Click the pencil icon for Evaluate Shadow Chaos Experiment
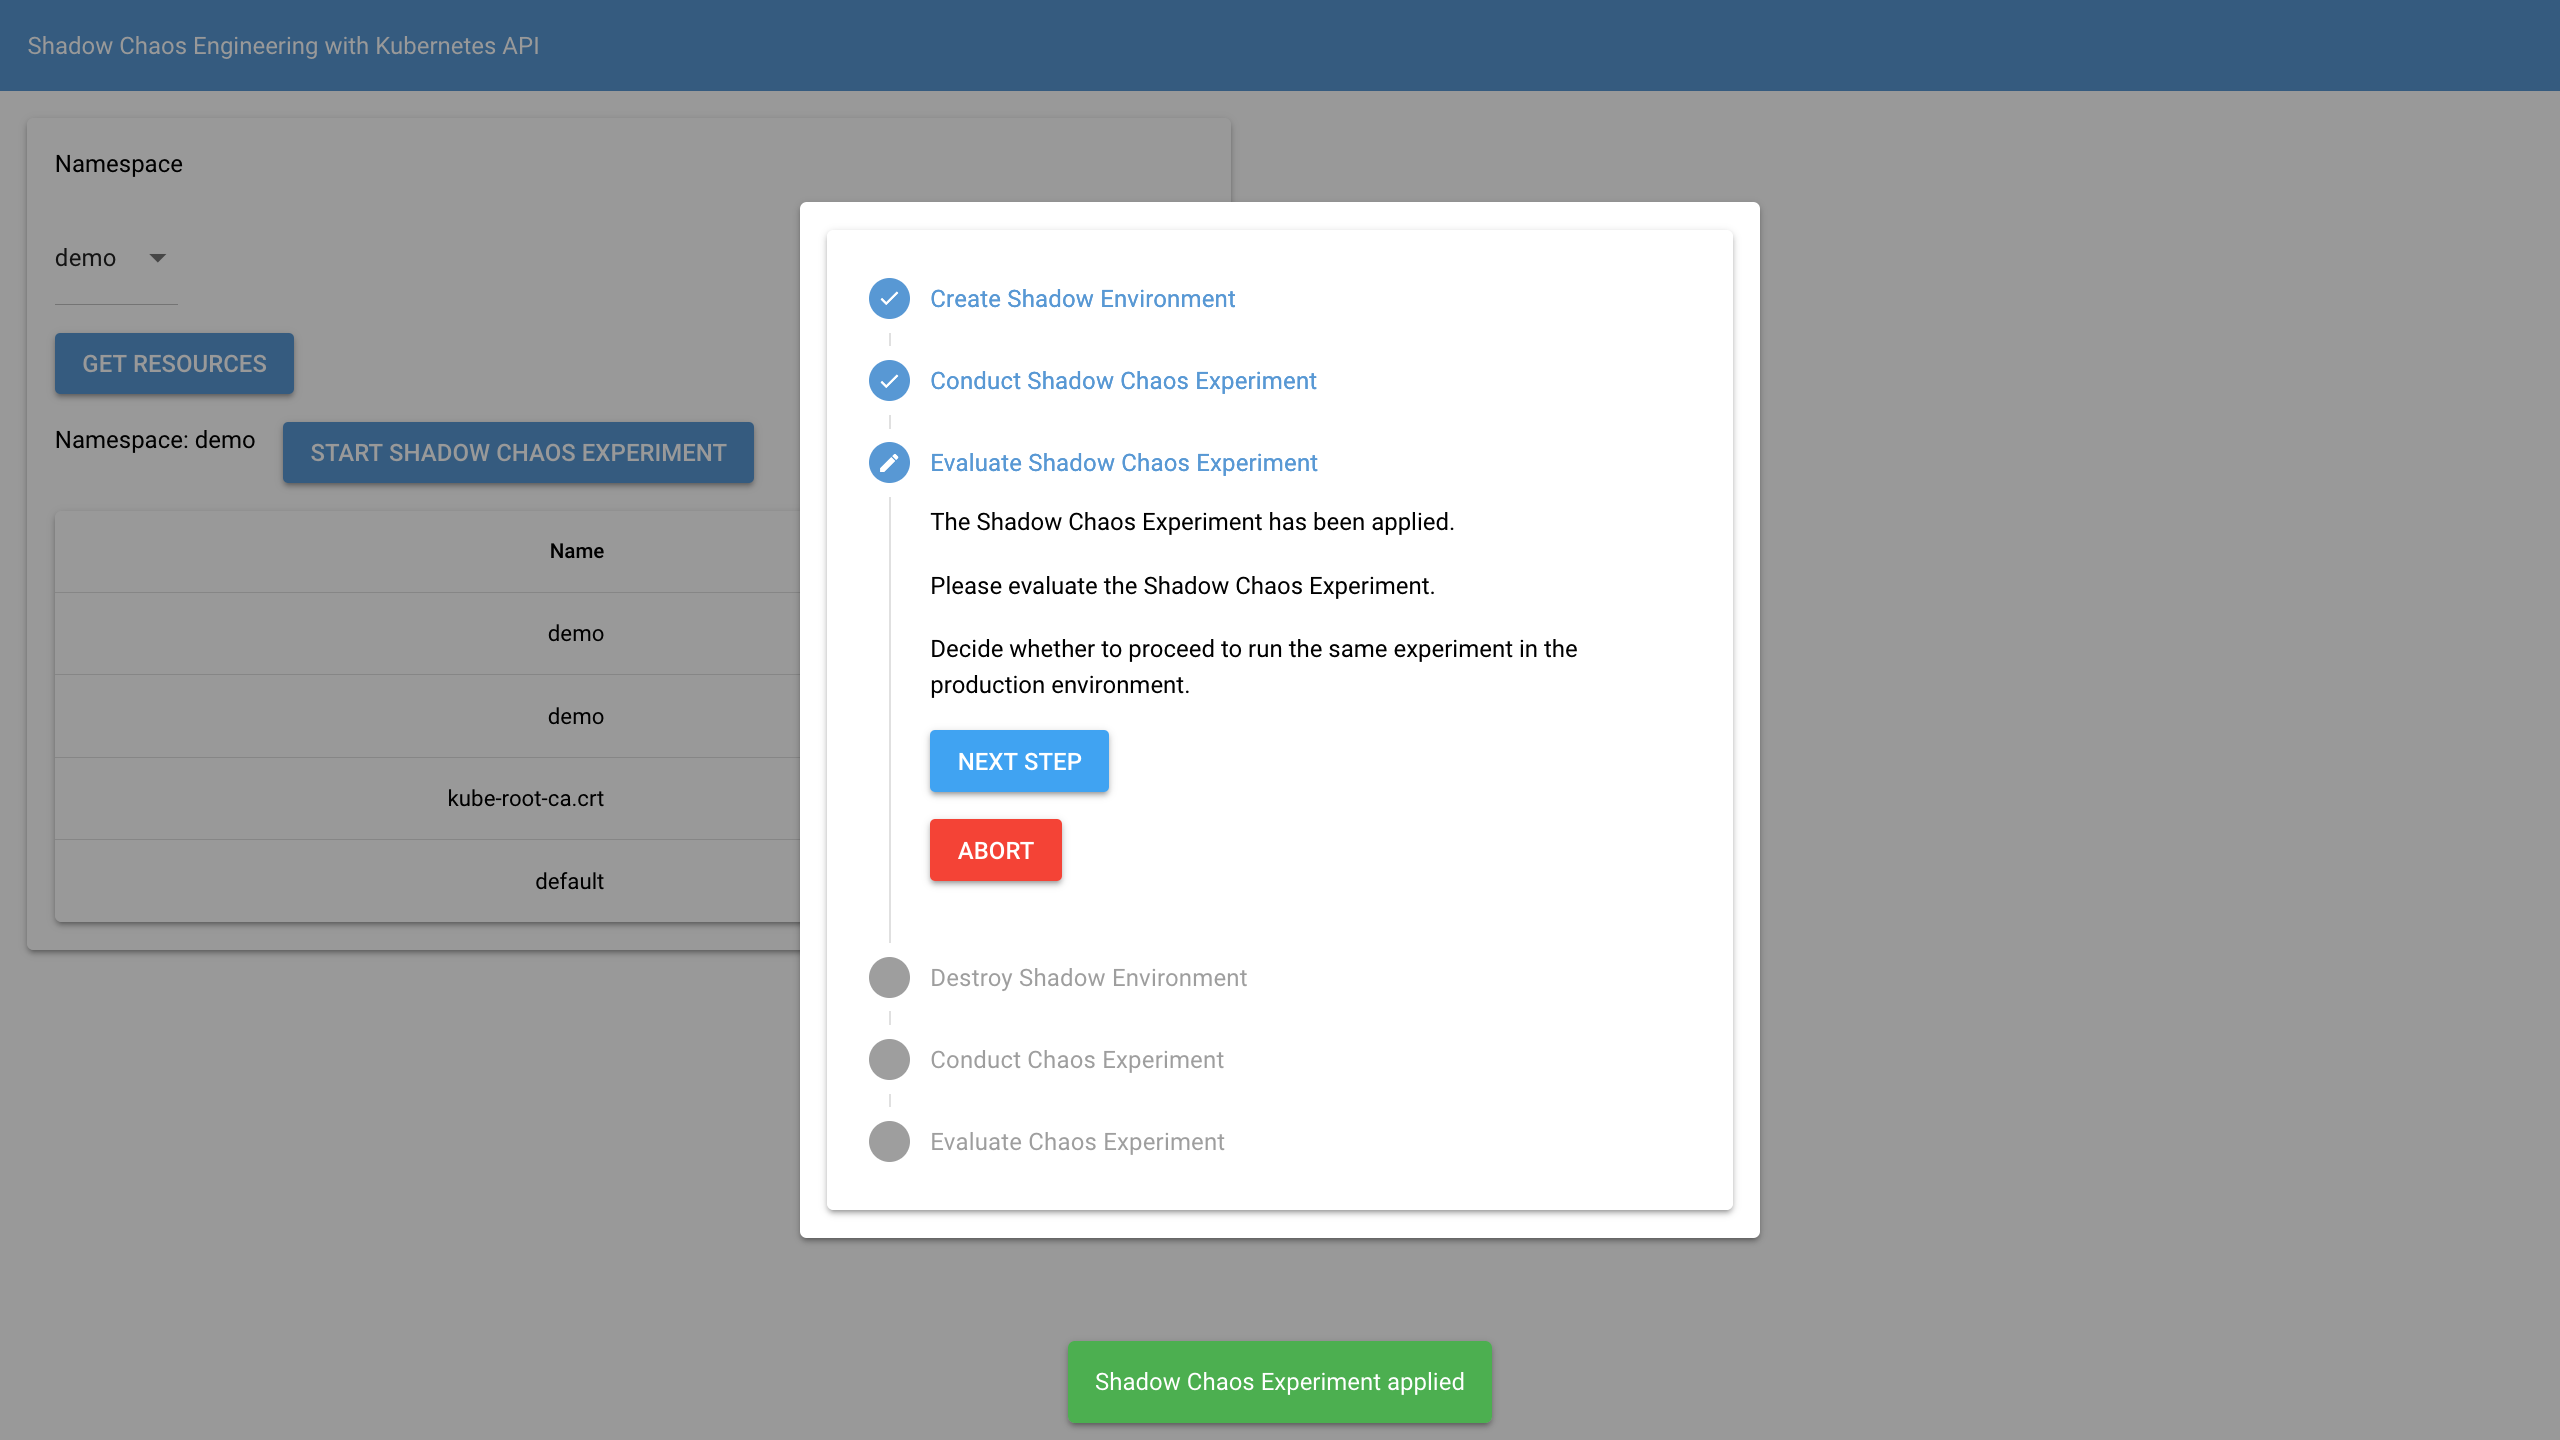This screenshot has height=1440, width=2560. coord(889,462)
